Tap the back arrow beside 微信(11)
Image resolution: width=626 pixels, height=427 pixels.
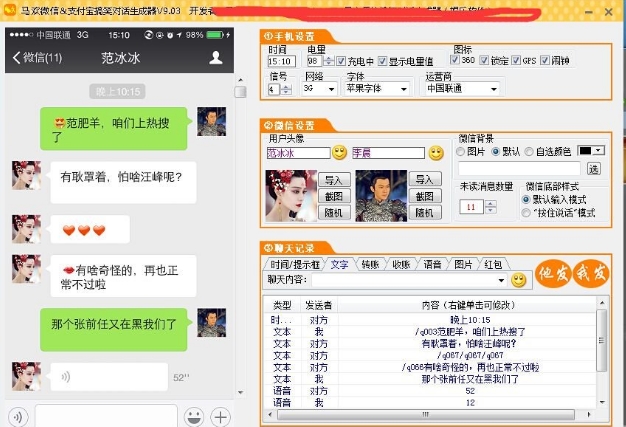(16, 58)
